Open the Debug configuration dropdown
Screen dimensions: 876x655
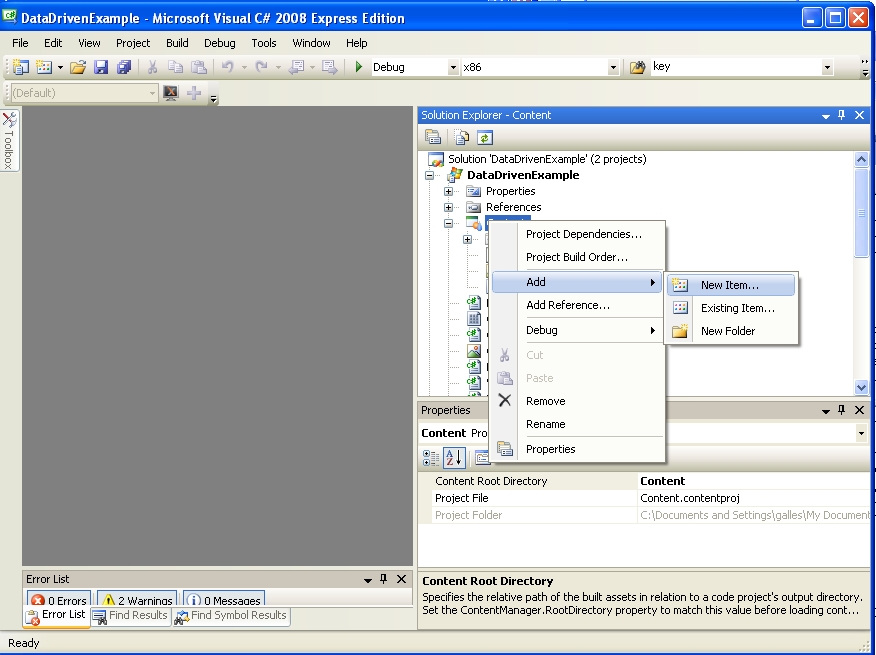pyautogui.click(x=453, y=68)
